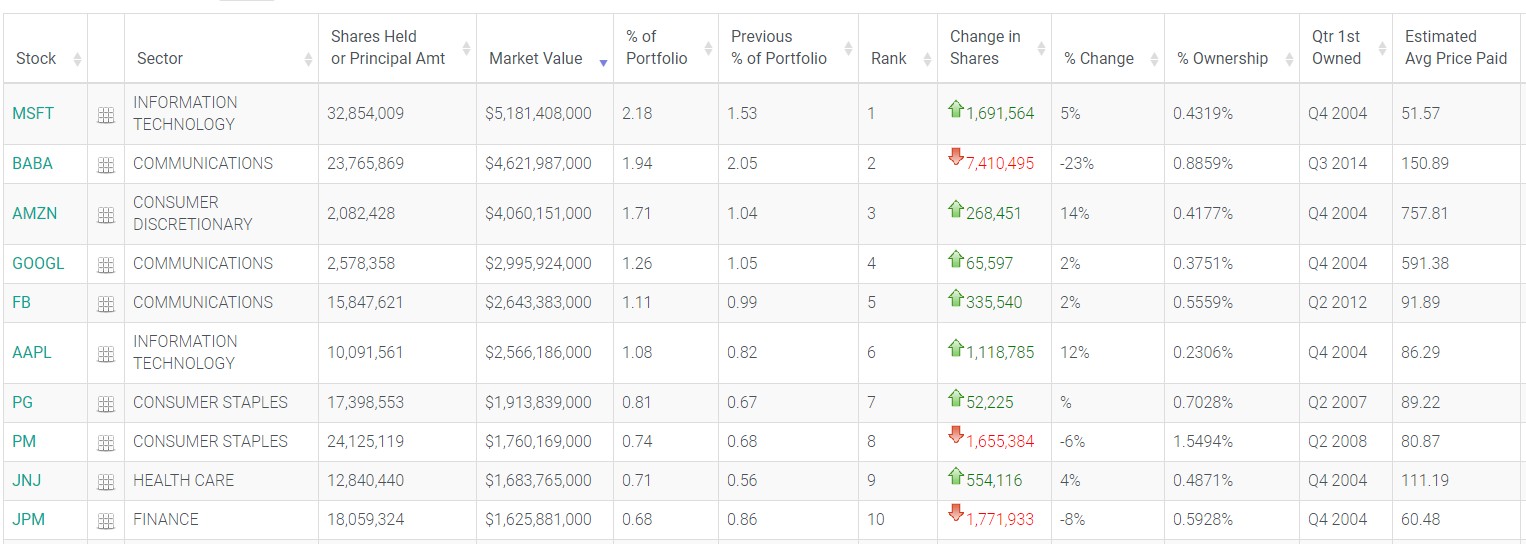Click the Estimated Avg Price Paid header
Screen dimensions: 1526x544
point(1455,48)
